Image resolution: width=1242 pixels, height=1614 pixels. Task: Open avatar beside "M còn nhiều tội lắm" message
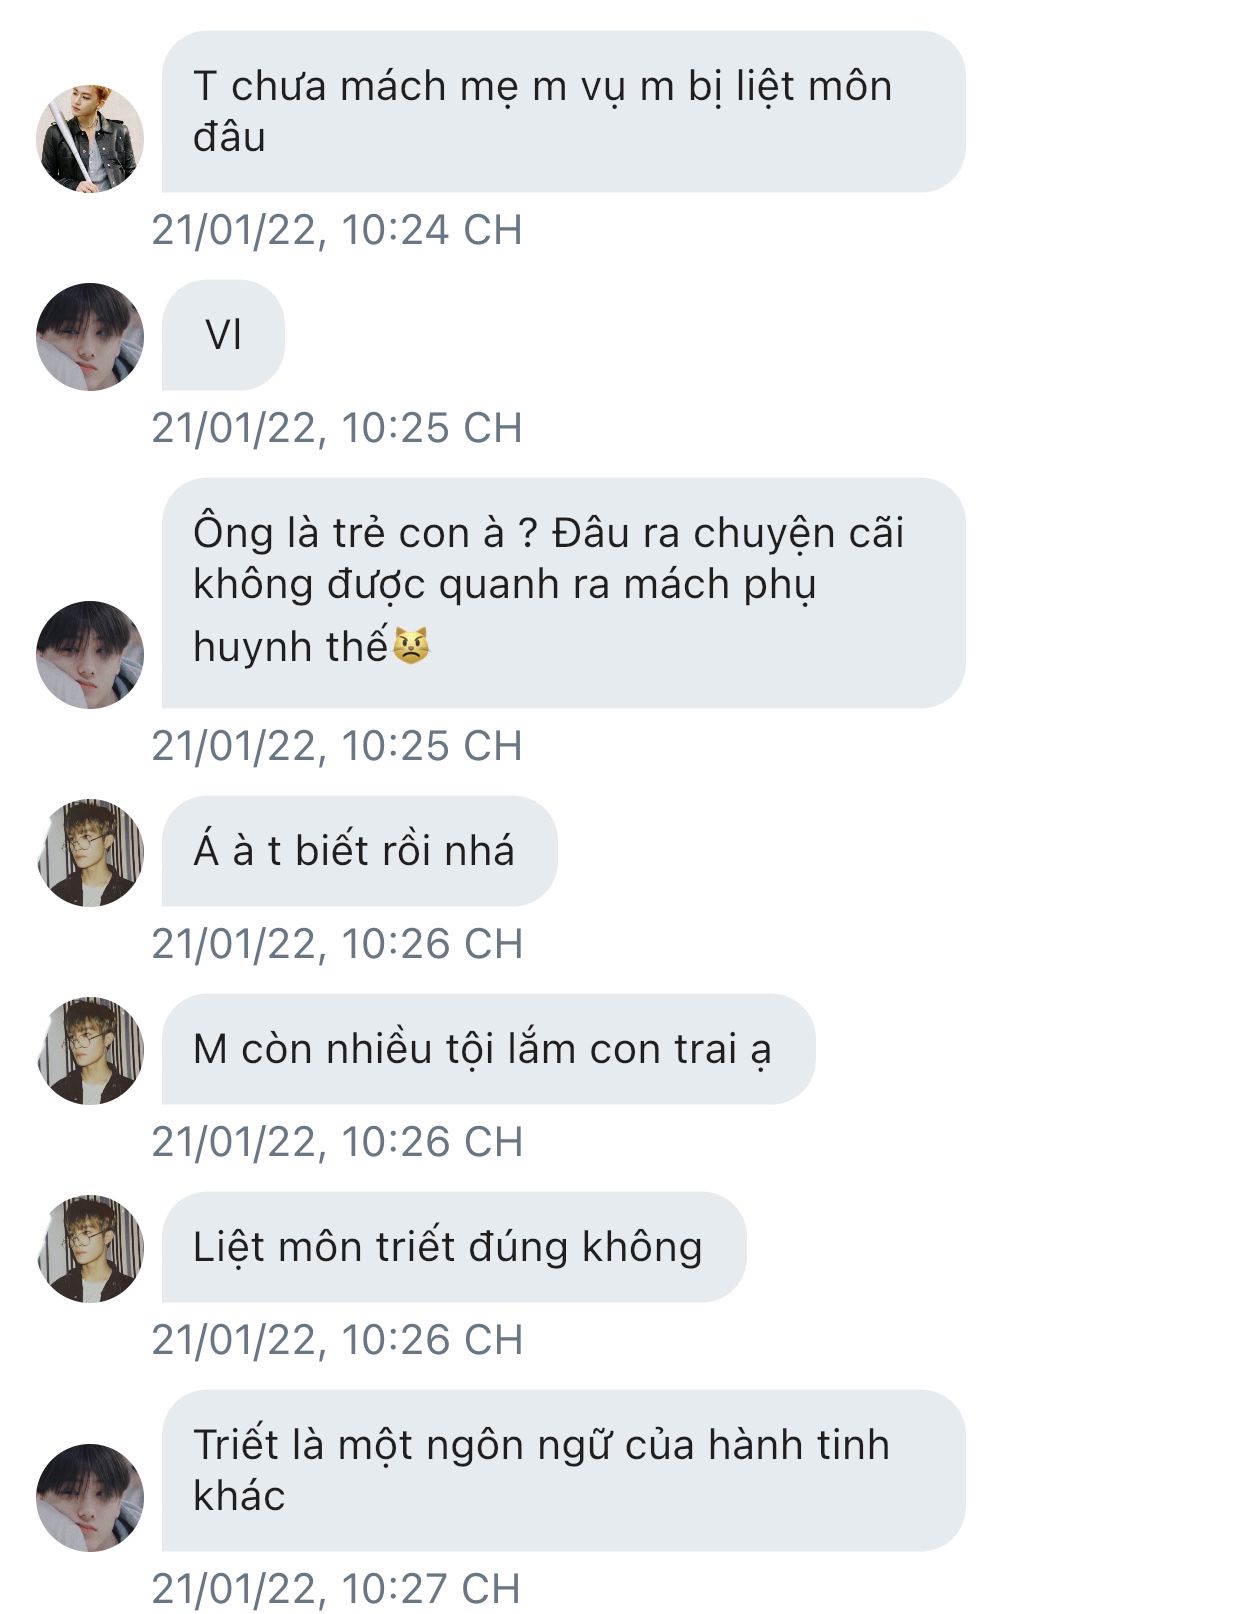pos(90,1050)
